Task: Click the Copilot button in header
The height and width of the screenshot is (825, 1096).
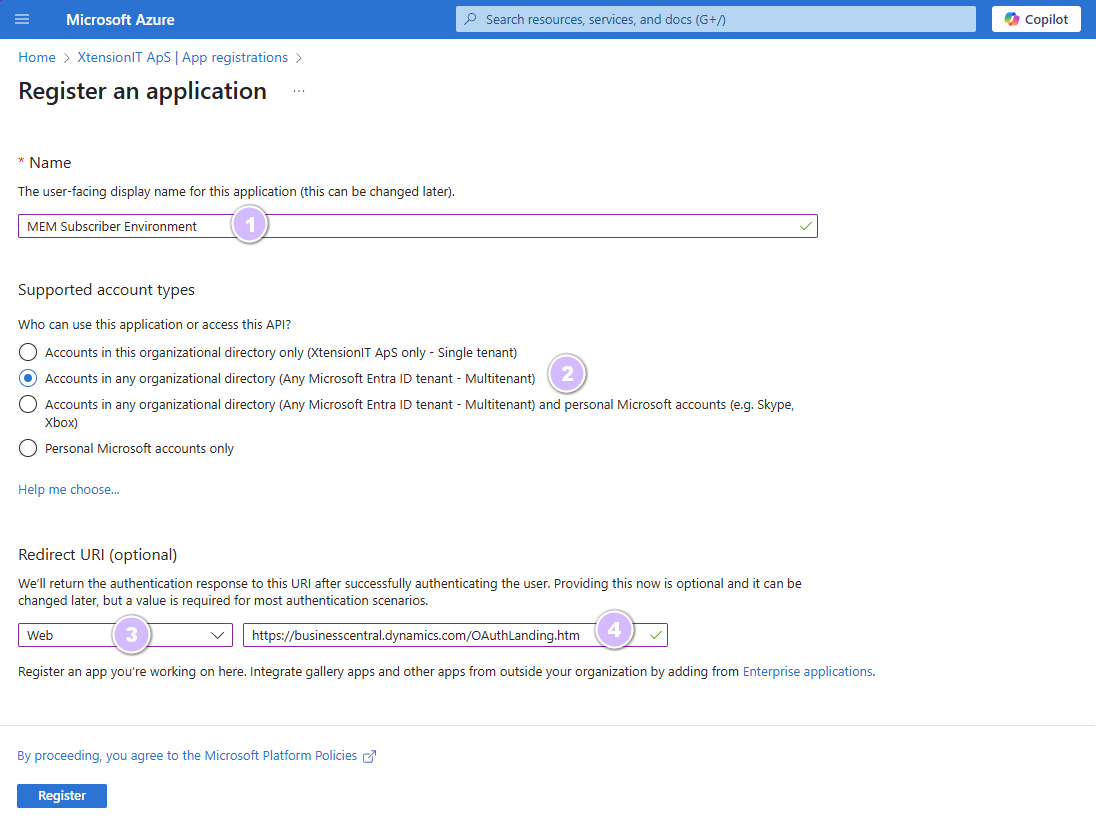Action: click(x=1036, y=19)
